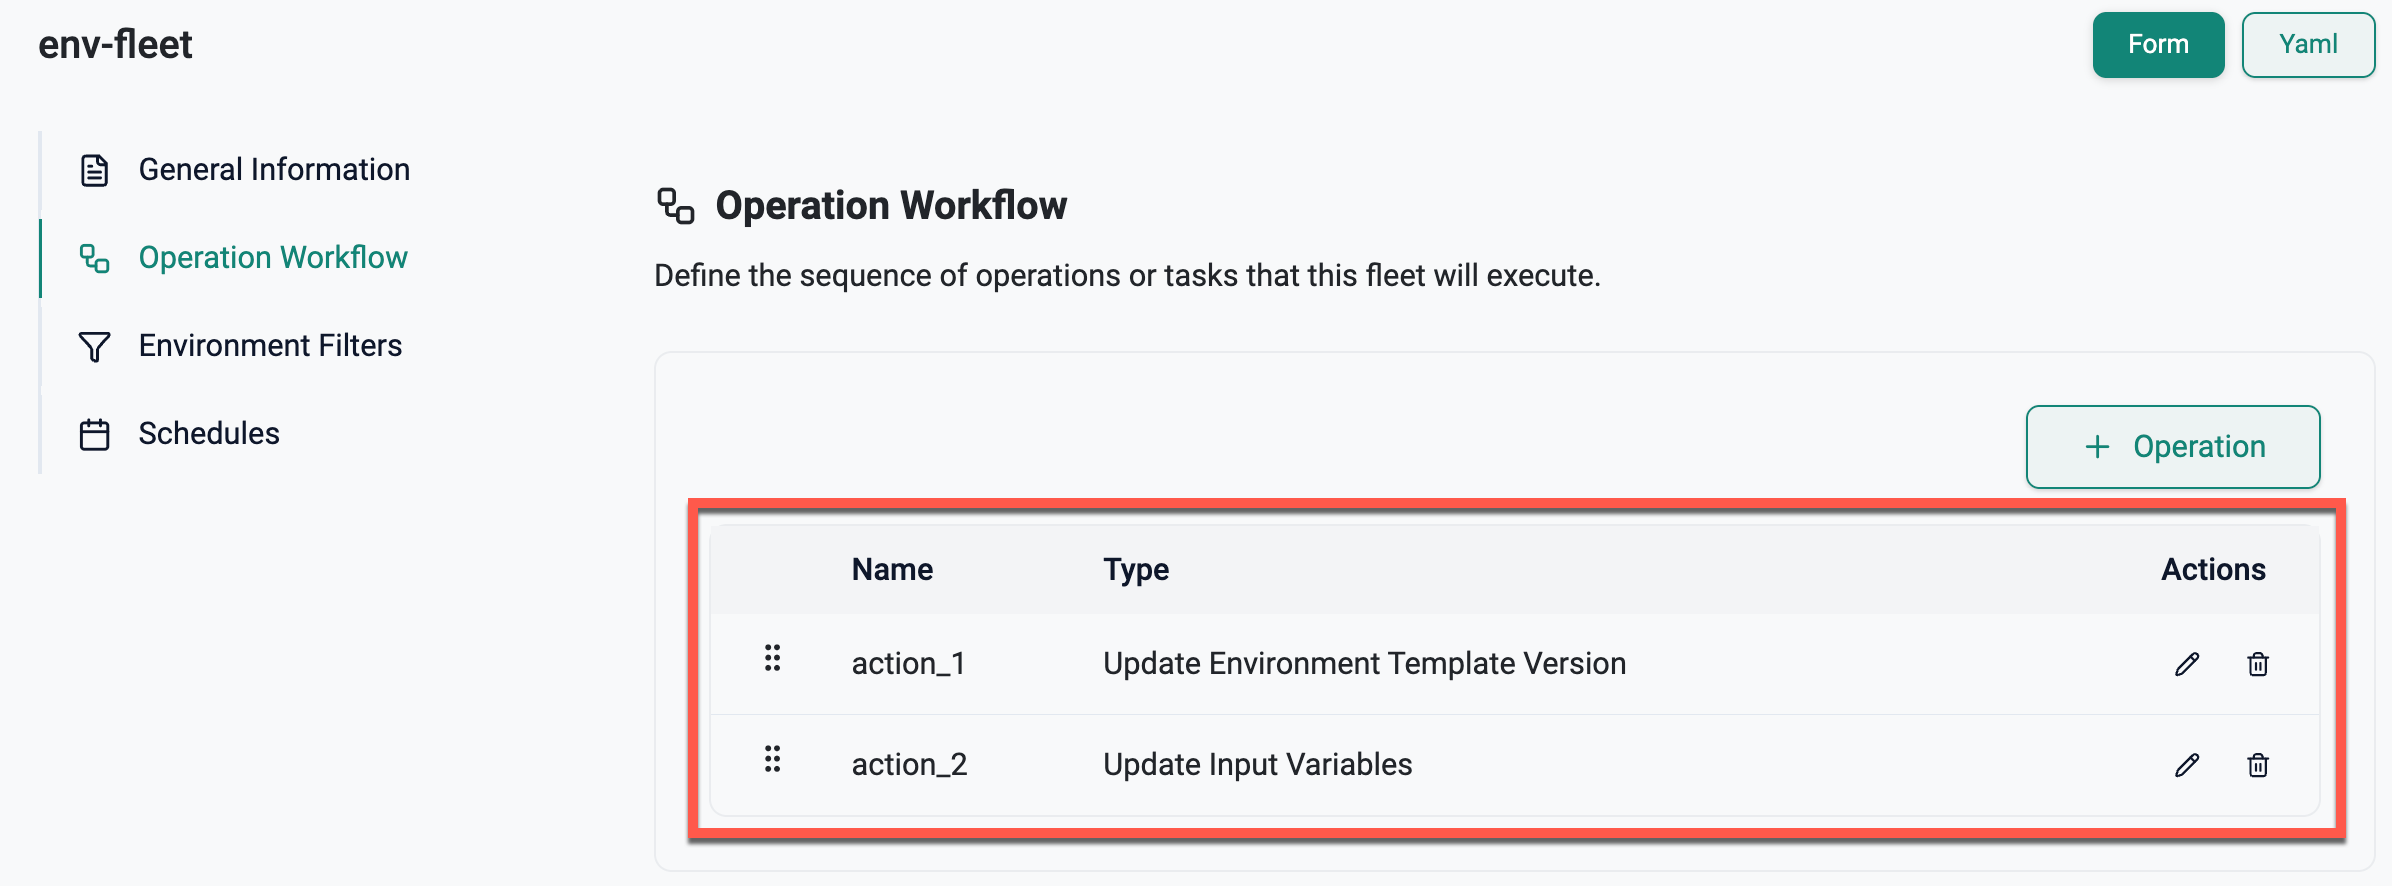Switch to the Form view
The width and height of the screenshot is (2392, 886).
point(2158,45)
